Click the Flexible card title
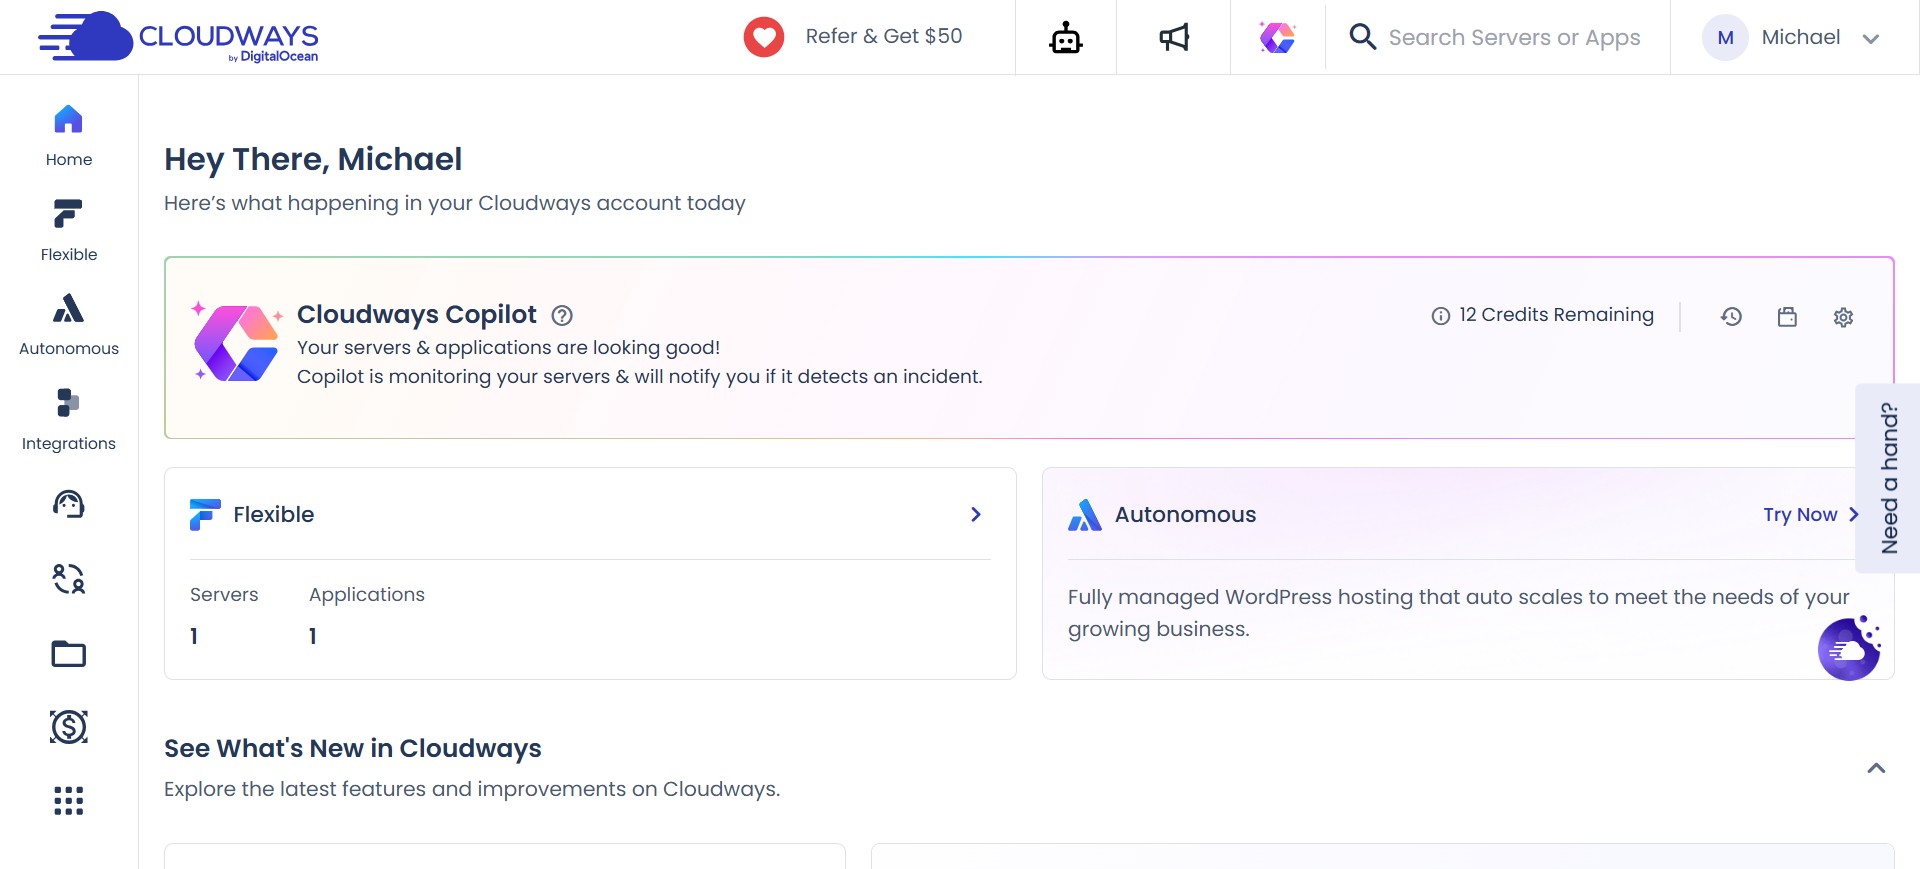The height and width of the screenshot is (869, 1920). [273, 514]
